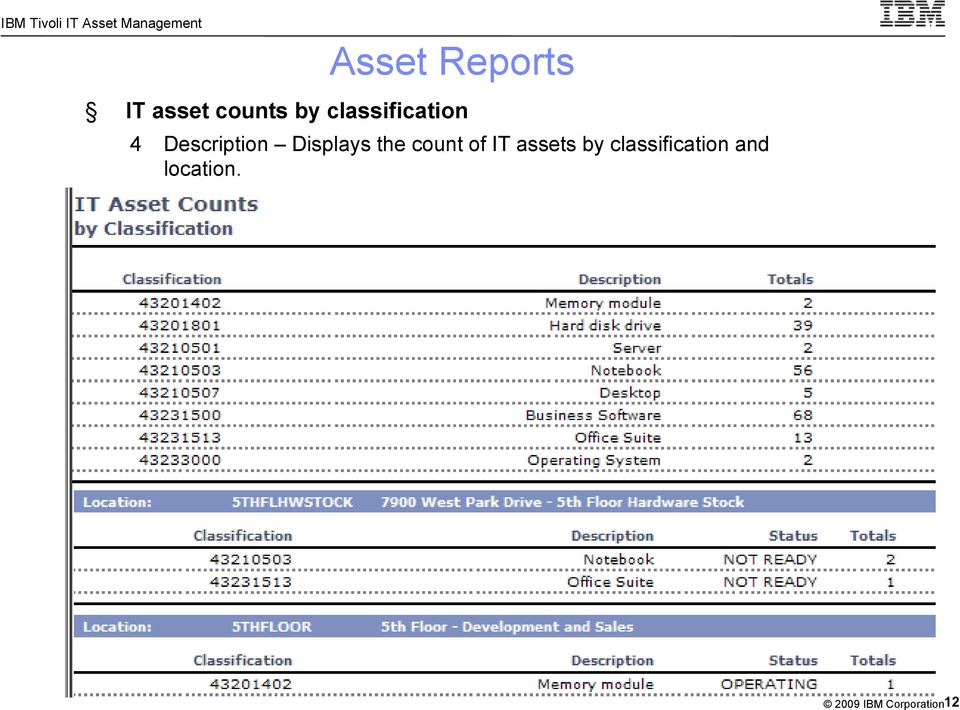Click the 'IT asset counts by classification' heading
Image resolution: width=960 pixels, height=710 pixels.
(296, 111)
